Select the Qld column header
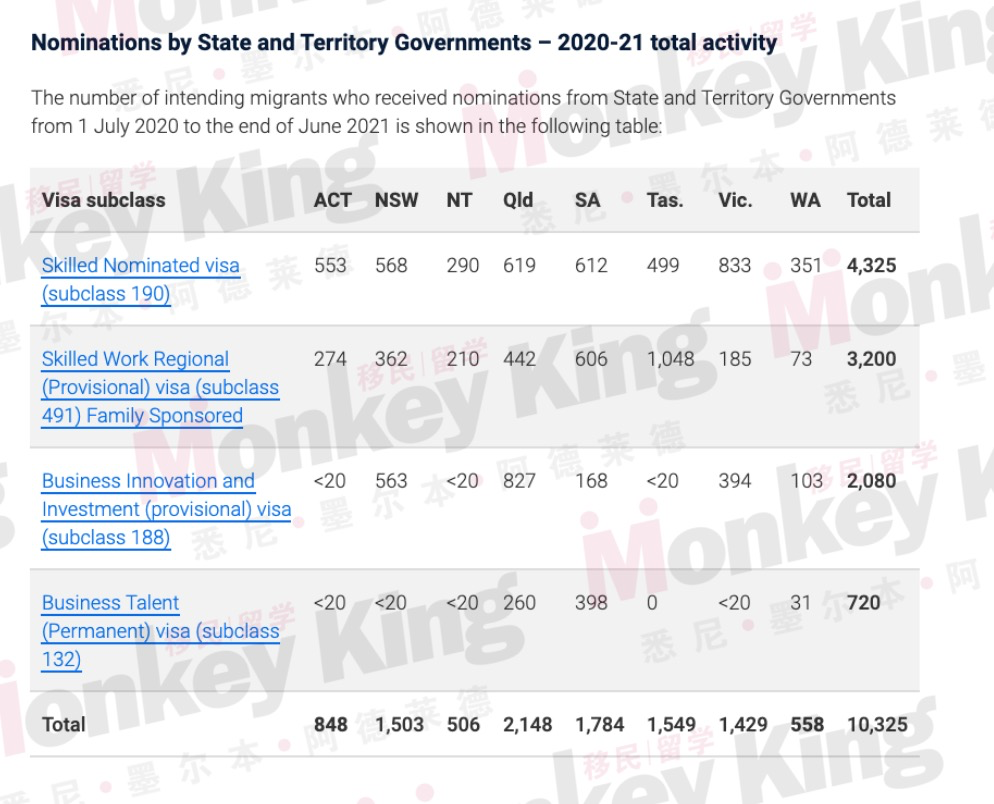 (x=518, y=200)
